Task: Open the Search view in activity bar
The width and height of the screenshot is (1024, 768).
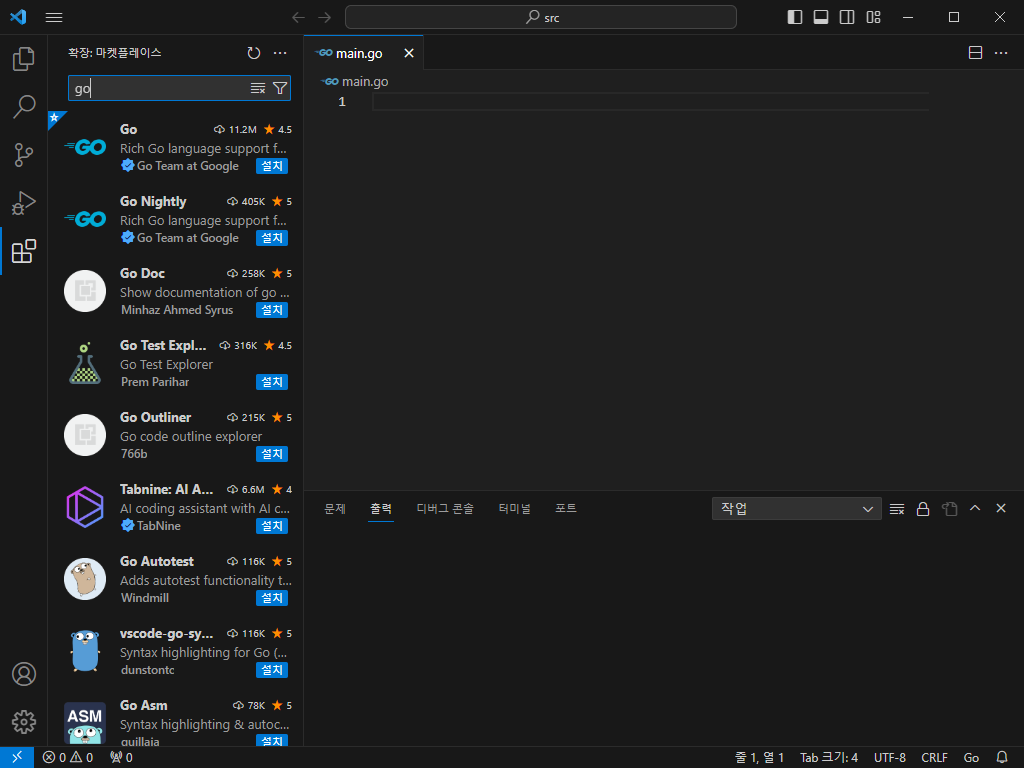Action: point(24,107)
